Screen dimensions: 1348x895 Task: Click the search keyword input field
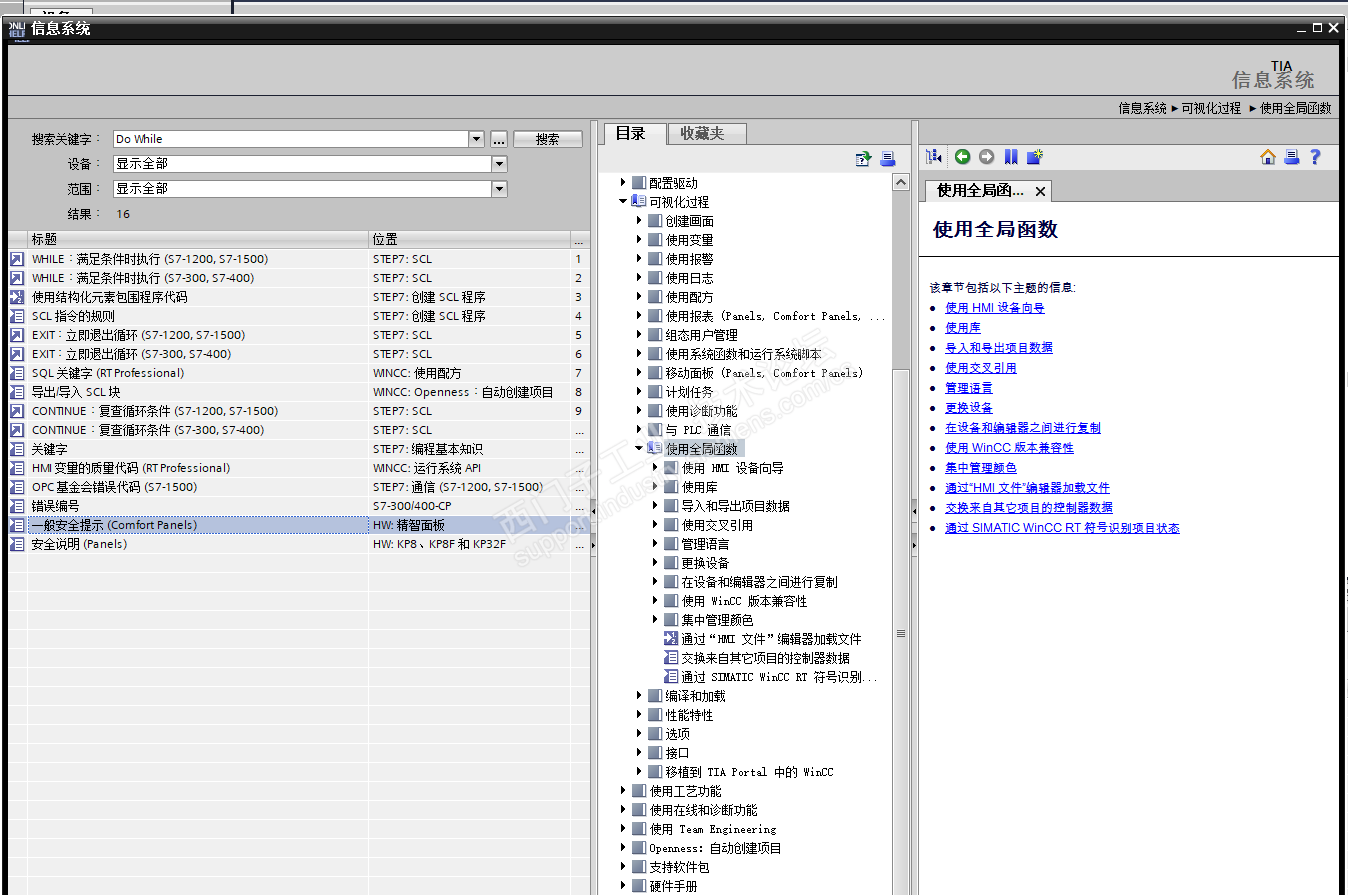pos(290,139)
